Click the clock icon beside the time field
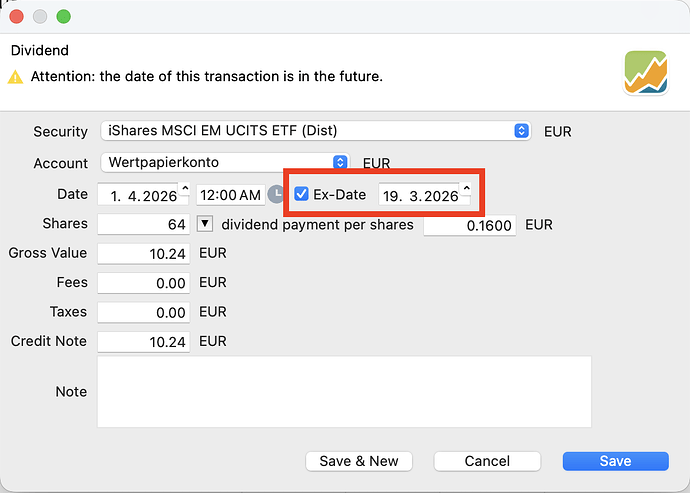690x493 pixels. point(276,194)
